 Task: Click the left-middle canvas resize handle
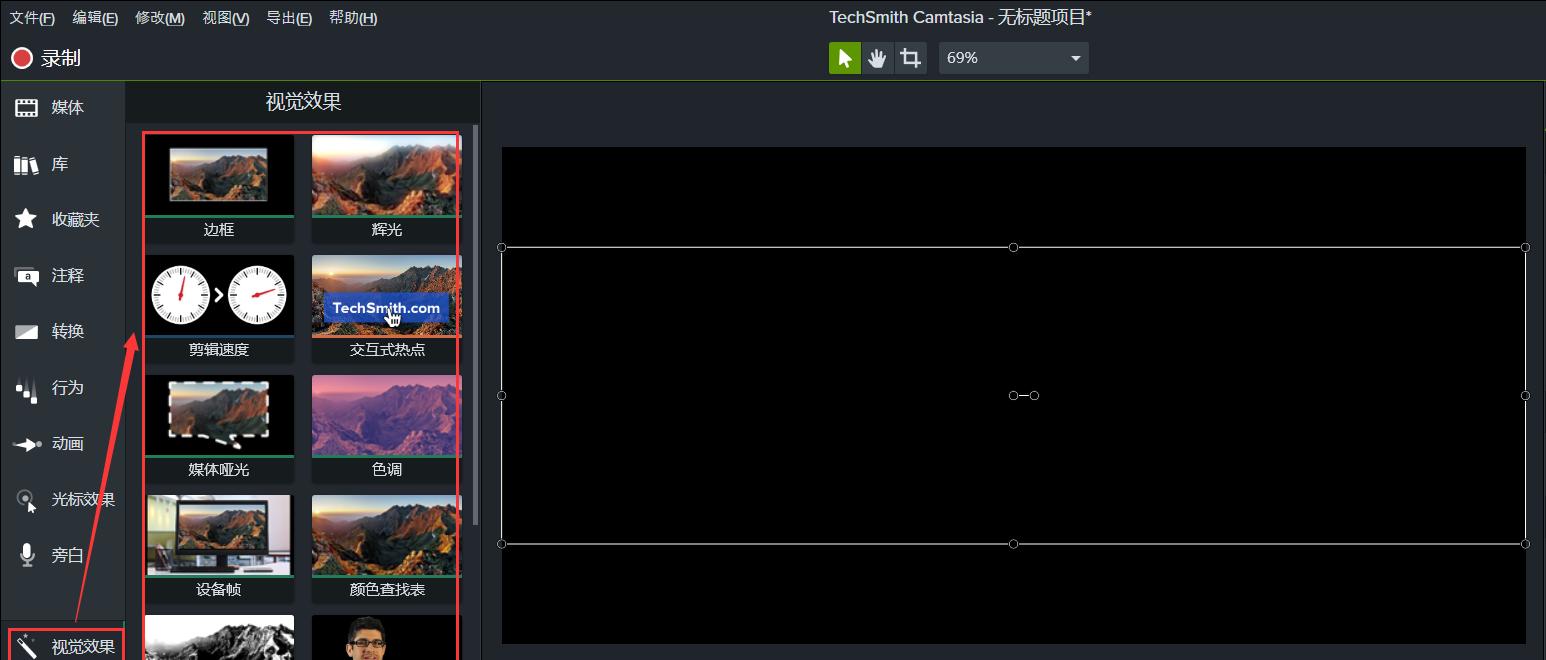coord(502,395)
